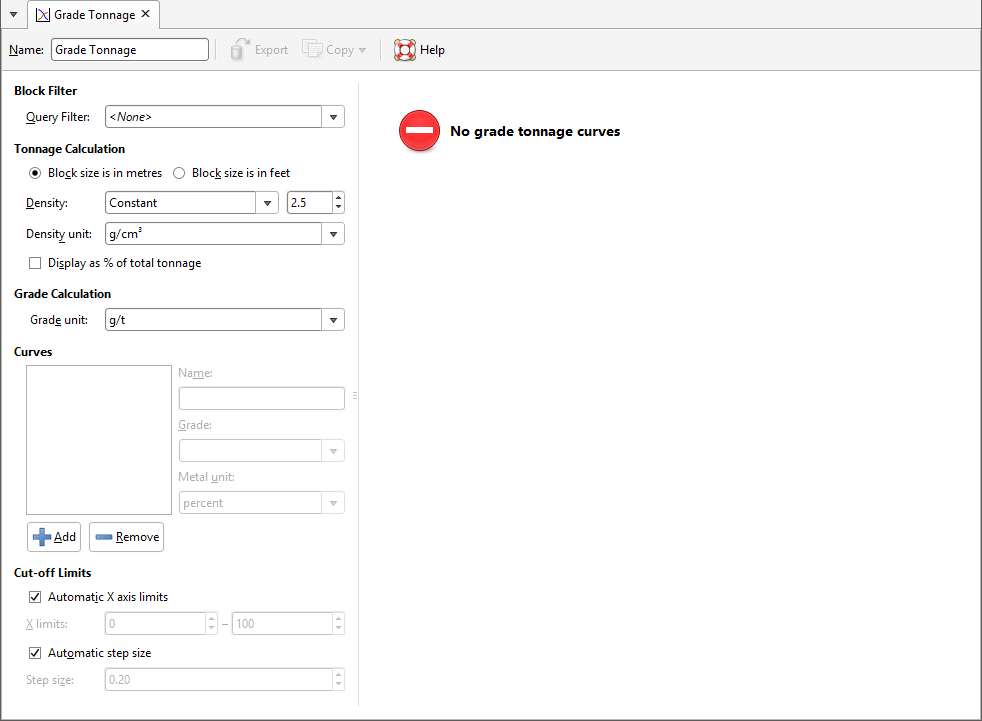
Task: Switch to the Grade Tonnage tab
Action: (94, 15)
